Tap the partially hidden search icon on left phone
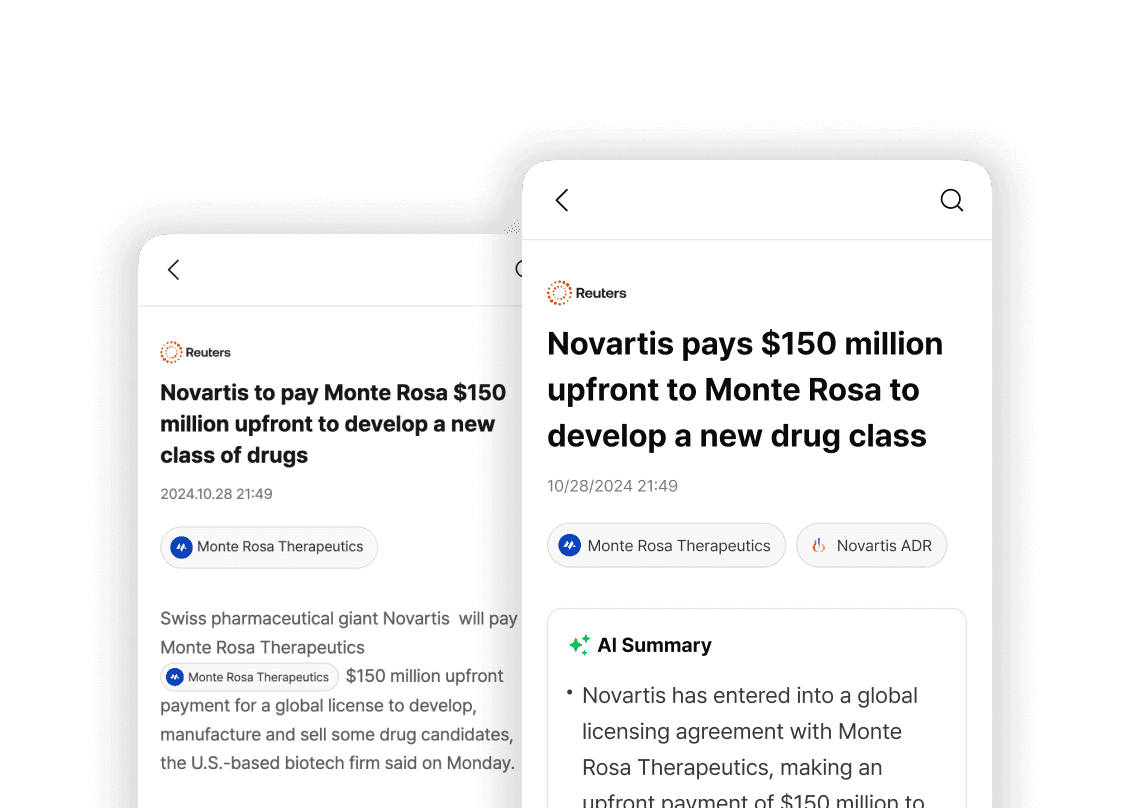1128x808 pixels. (519, 269)
